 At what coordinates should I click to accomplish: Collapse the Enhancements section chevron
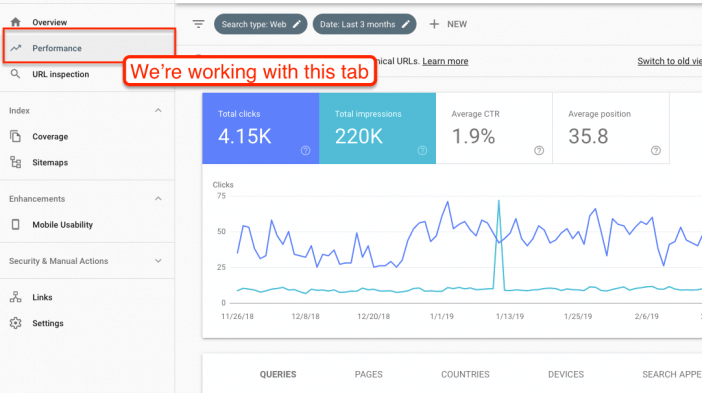pos(158,199)
